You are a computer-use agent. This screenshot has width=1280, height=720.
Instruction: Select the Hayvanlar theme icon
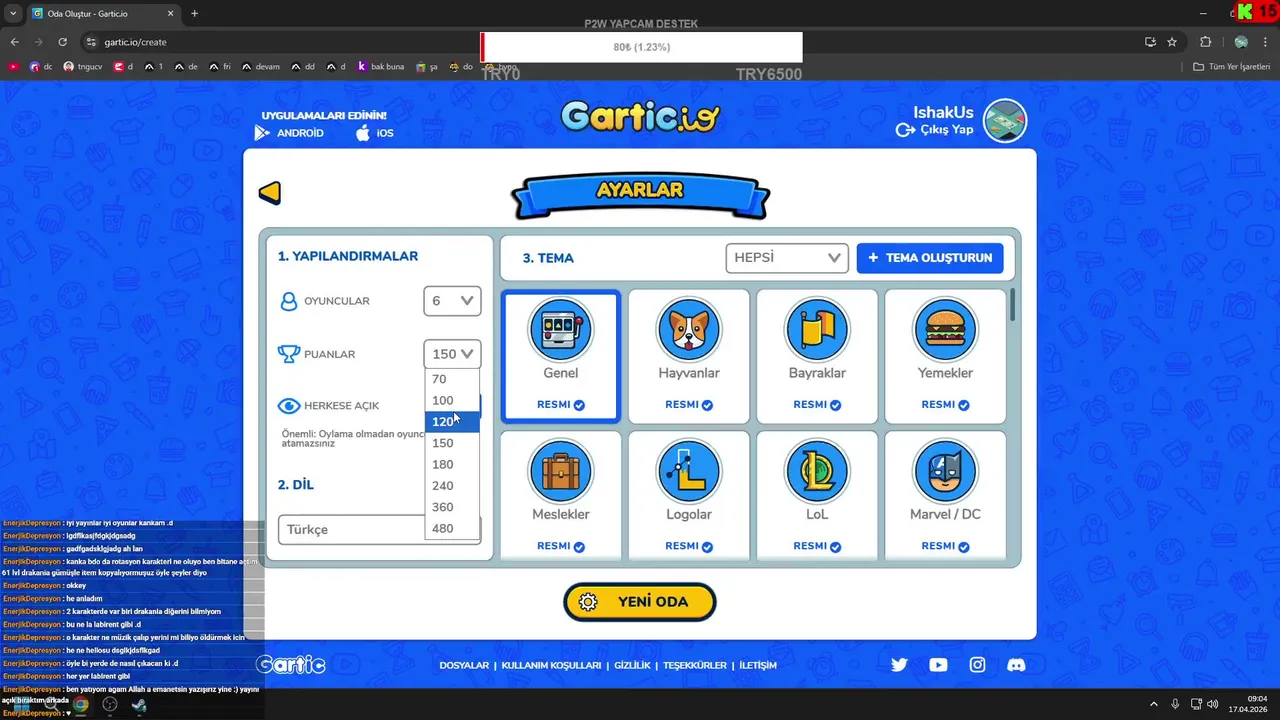[x=689, y=329]
